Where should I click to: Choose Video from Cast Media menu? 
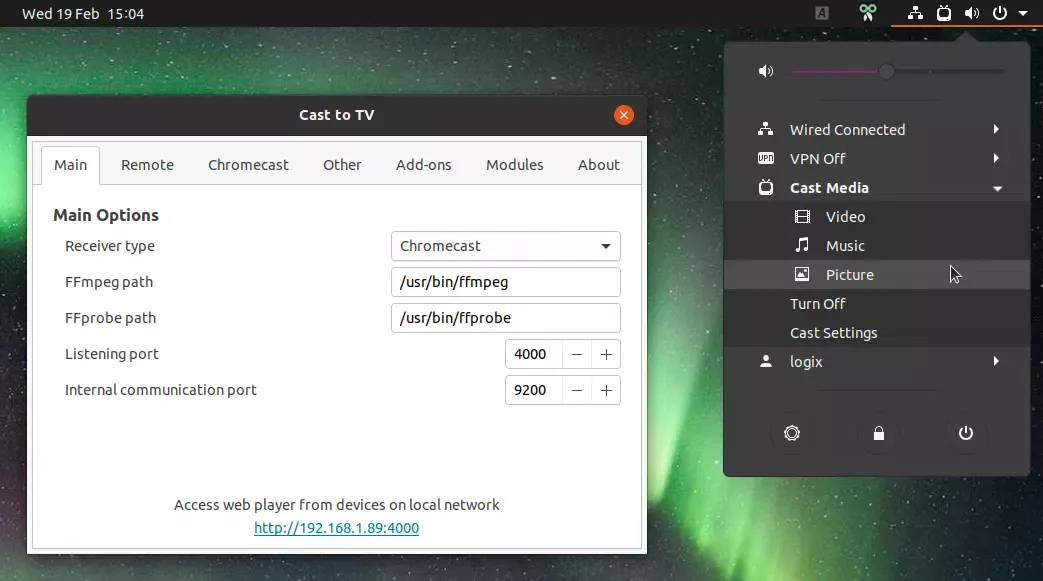pos(845,217)
